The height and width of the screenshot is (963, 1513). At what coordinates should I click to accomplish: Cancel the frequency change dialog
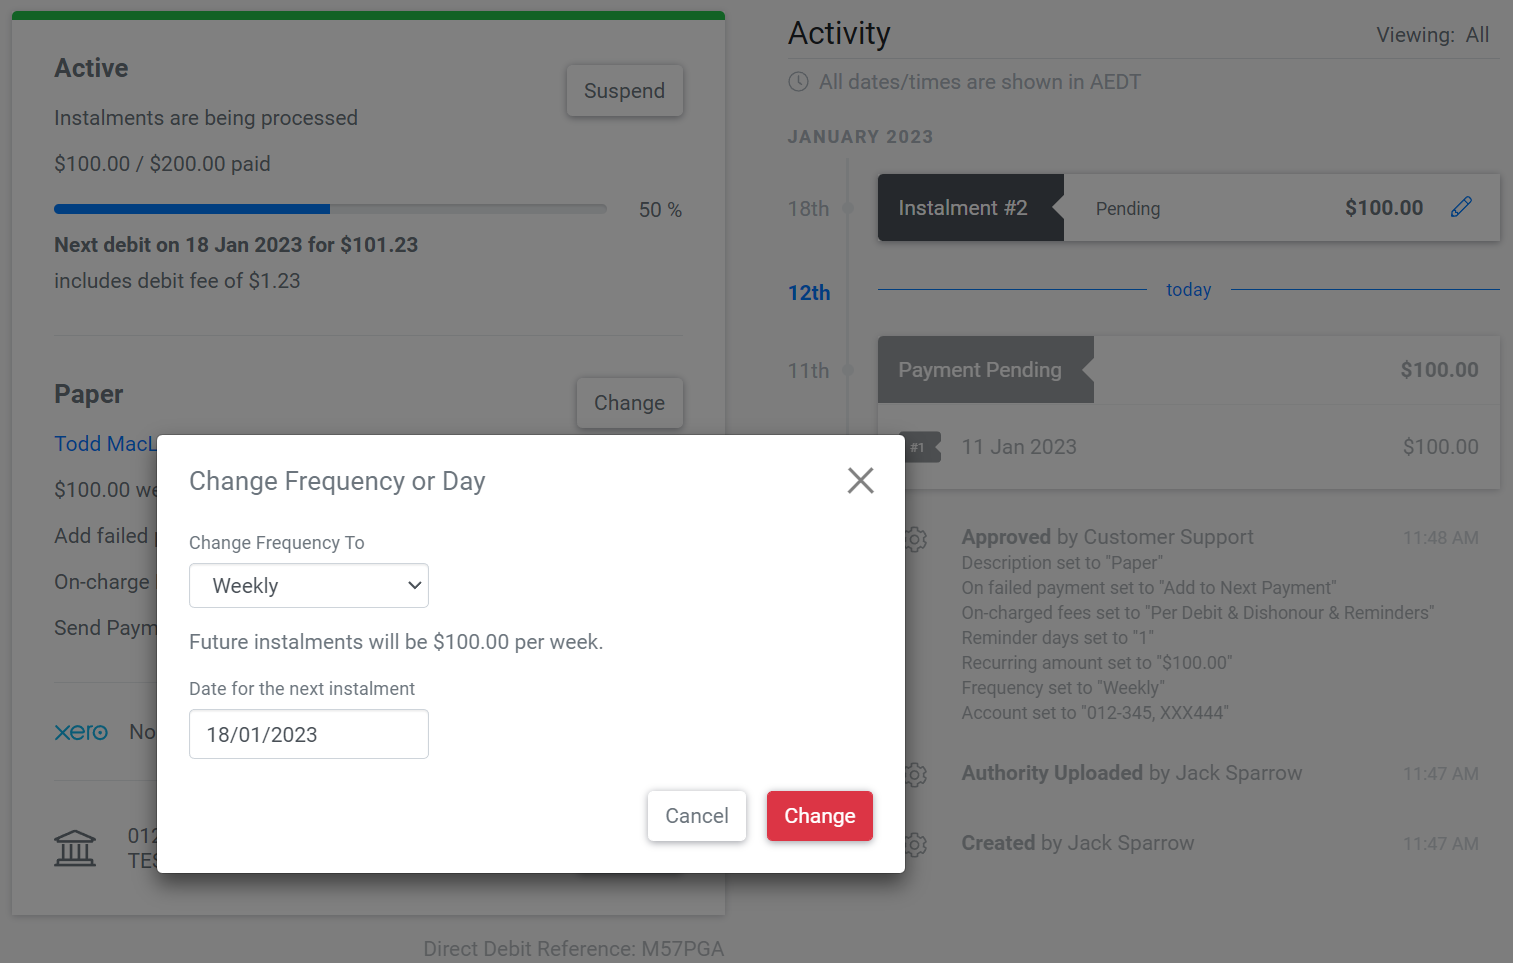tap(697, 816)
